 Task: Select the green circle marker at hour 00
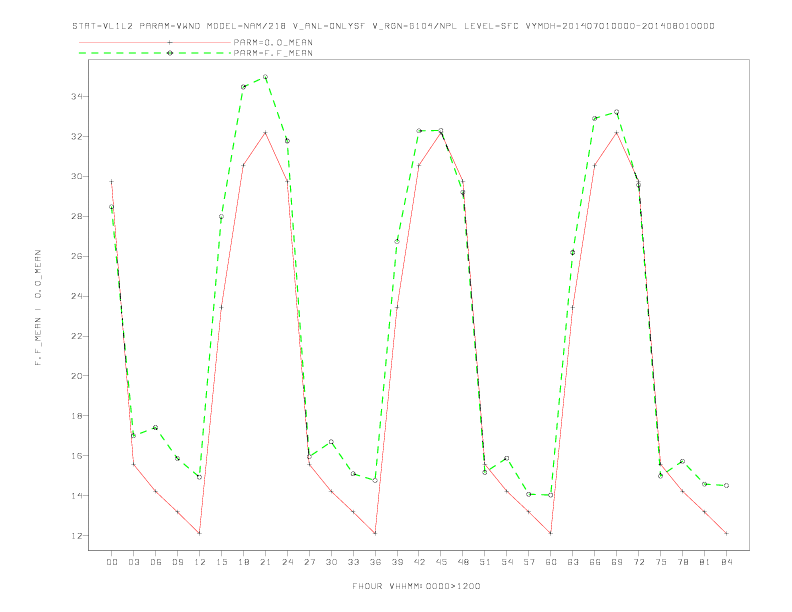click(x=111, y=207)
